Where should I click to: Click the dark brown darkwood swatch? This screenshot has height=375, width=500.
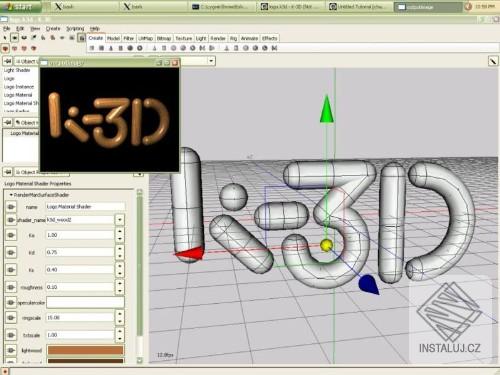click(85, 361)
